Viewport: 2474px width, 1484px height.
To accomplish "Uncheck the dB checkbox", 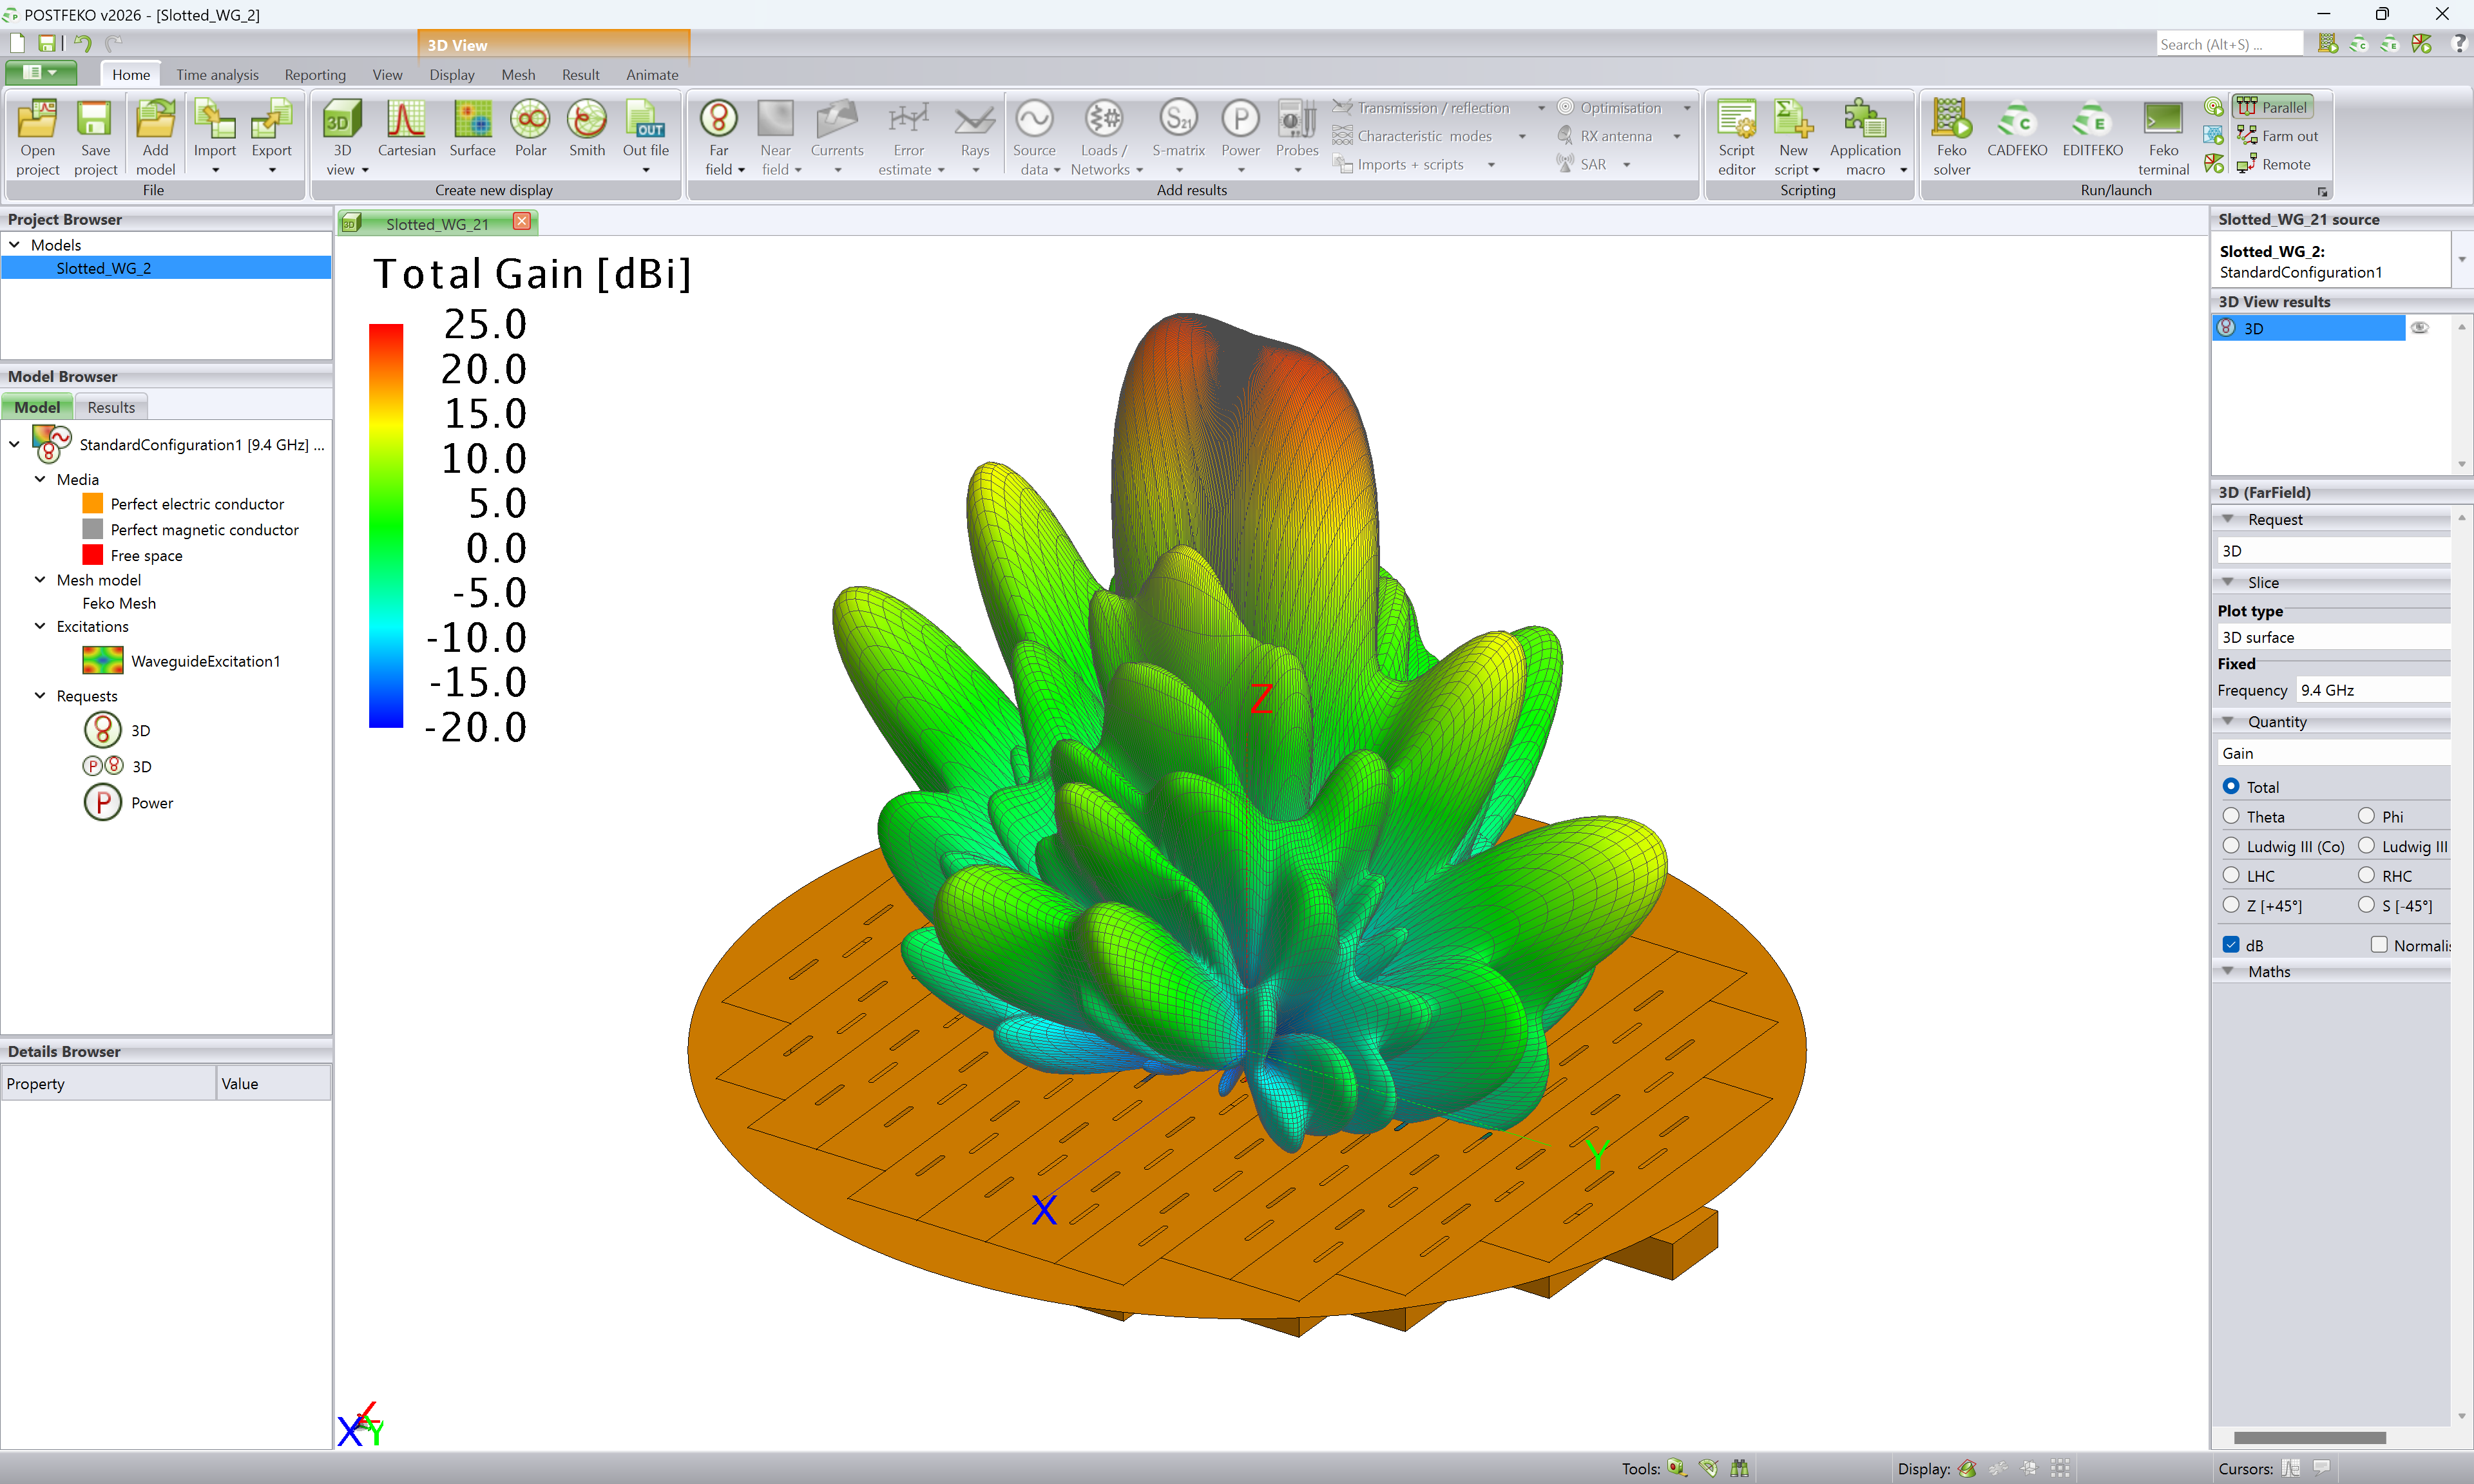I will [2231, 944].
